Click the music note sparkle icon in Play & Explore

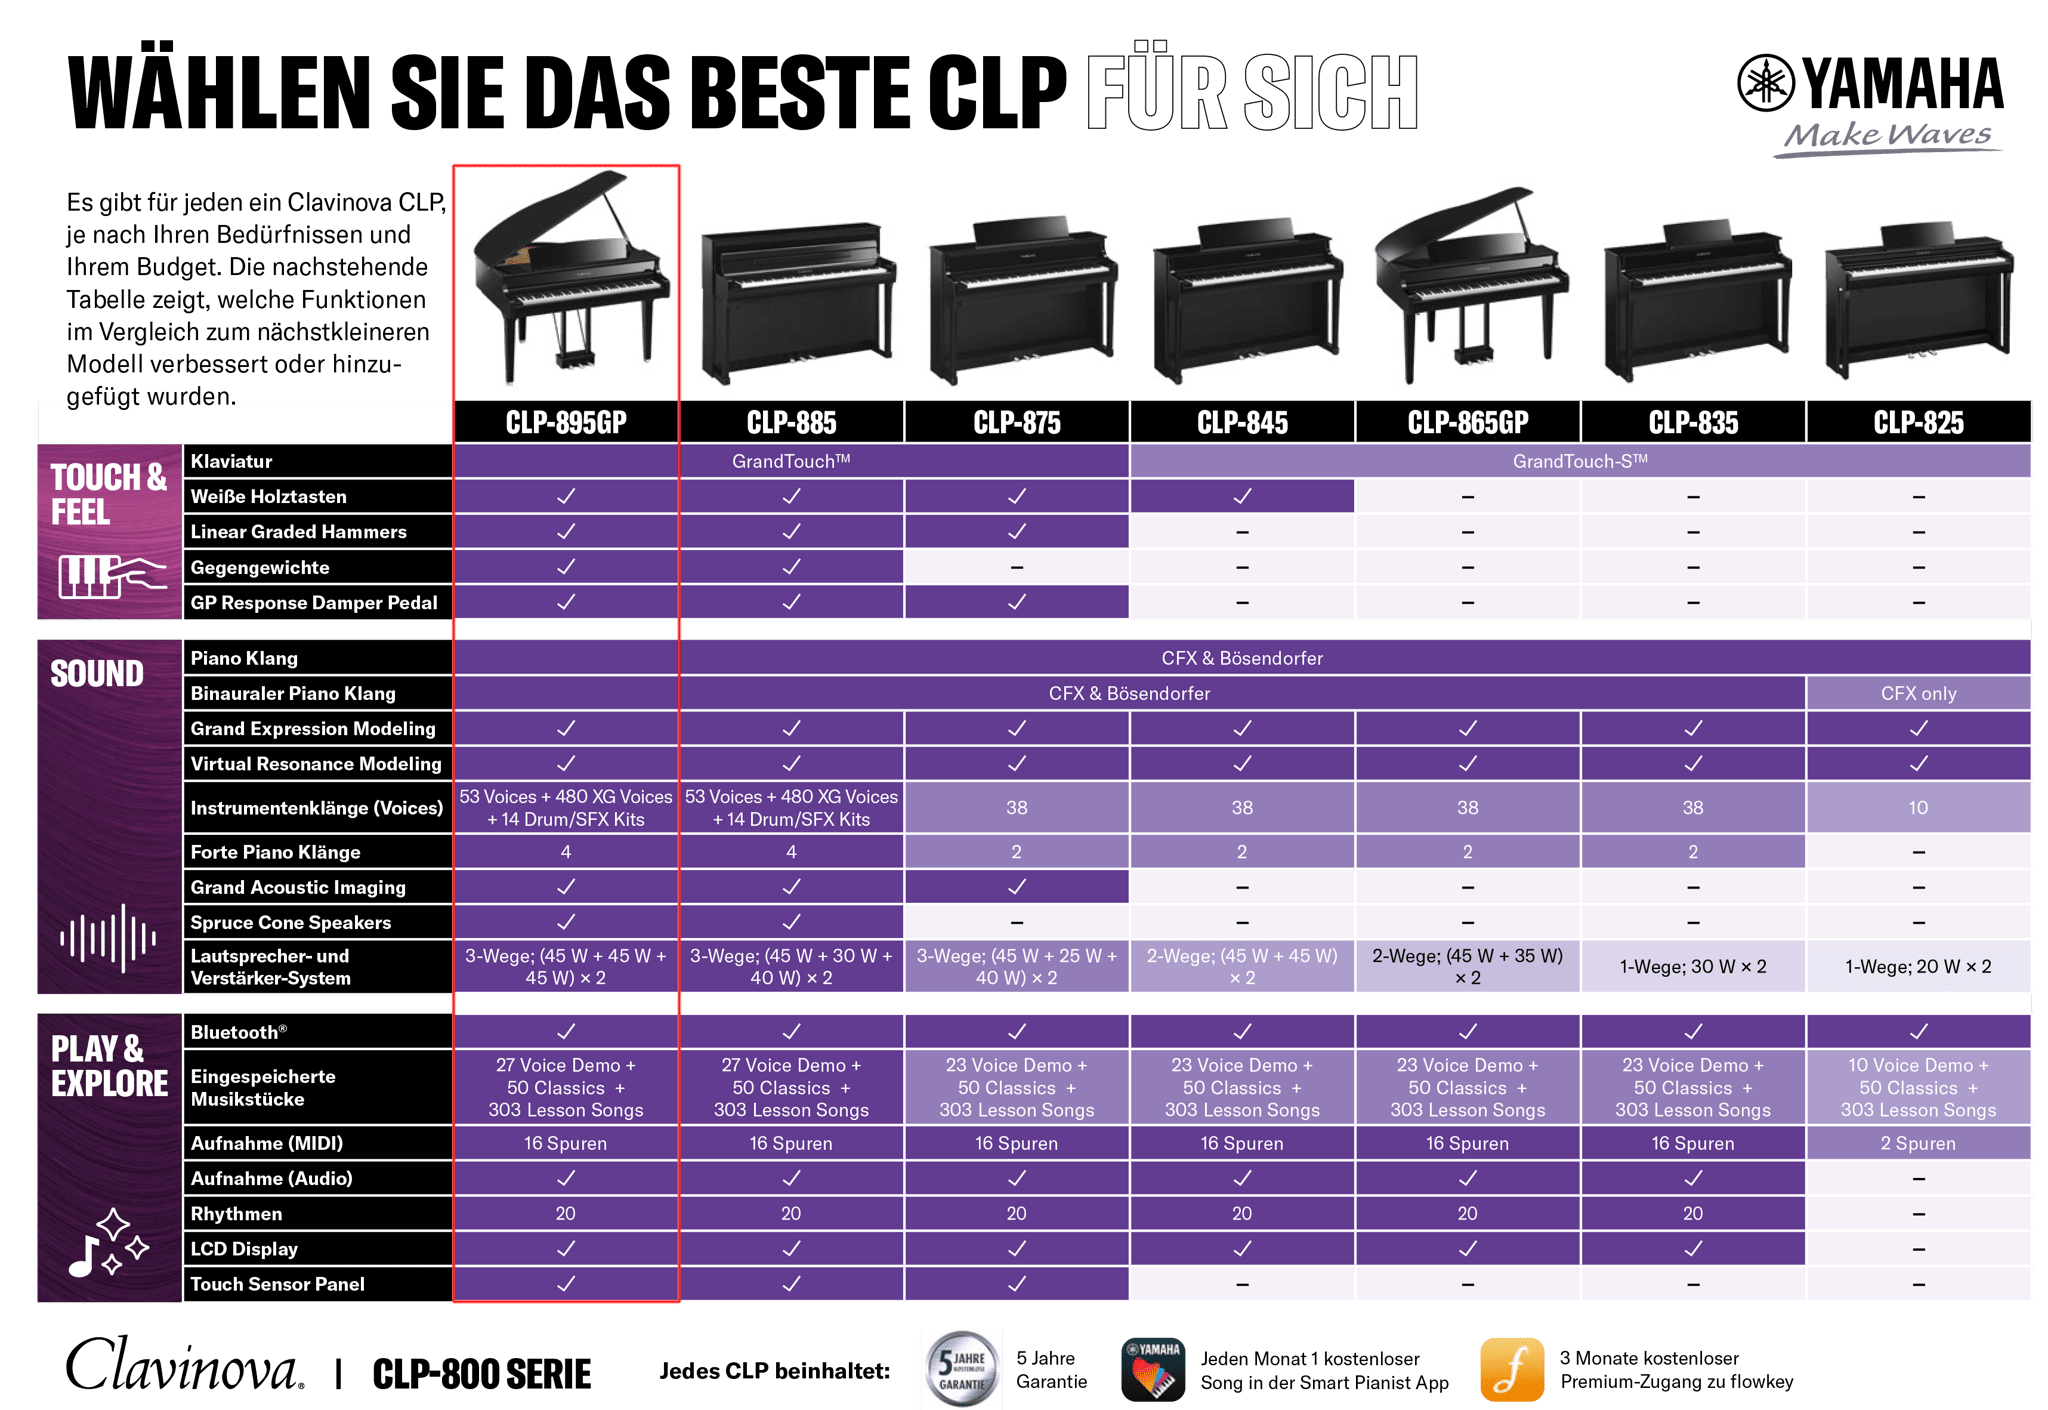pos(108,1243)
